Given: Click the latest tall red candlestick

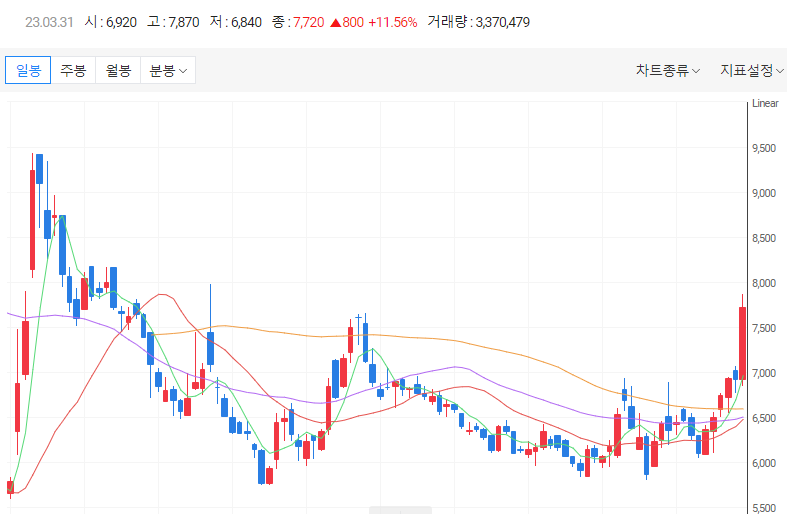Looking at the screenshot, I should (x=742, y=343).
